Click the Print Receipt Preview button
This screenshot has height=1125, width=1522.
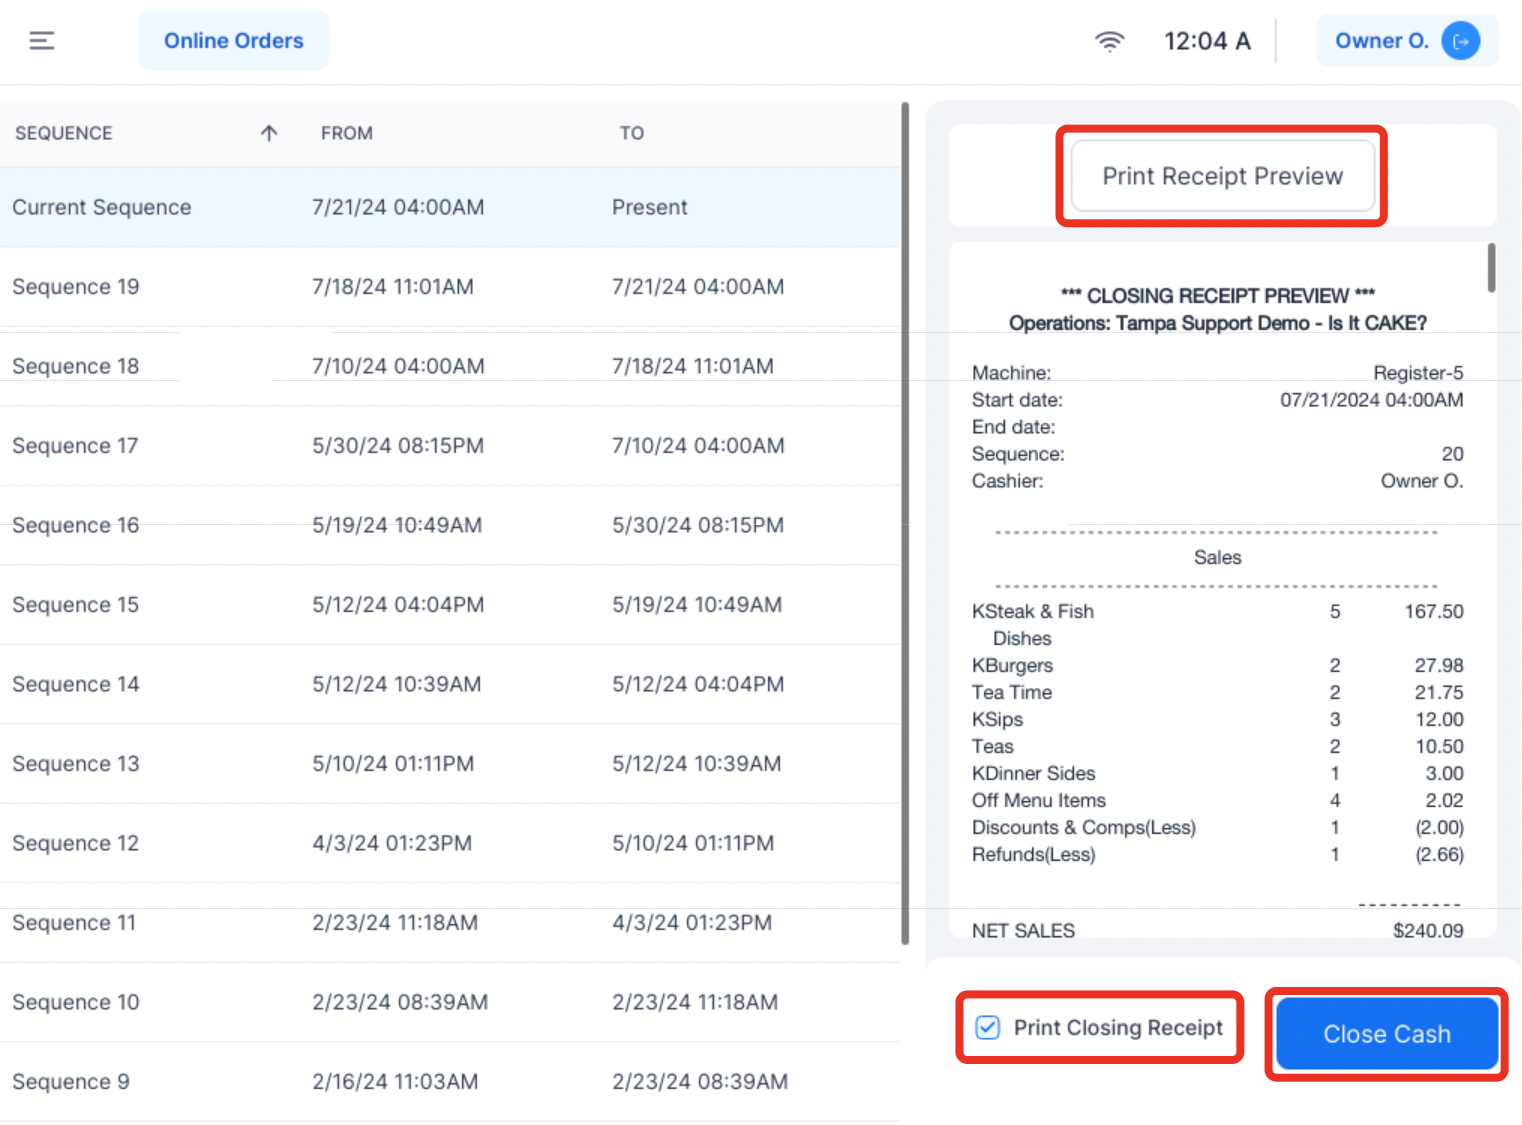[1222, 176]
